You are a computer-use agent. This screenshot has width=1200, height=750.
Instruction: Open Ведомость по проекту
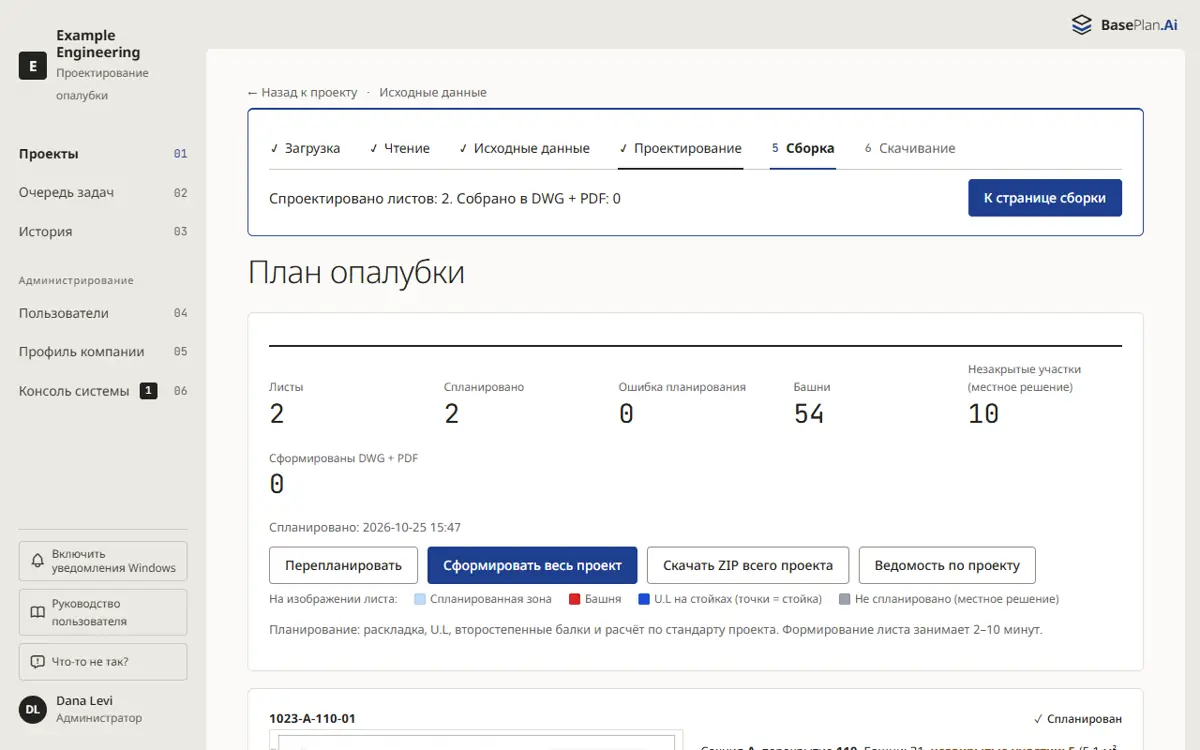pos(947,565)
